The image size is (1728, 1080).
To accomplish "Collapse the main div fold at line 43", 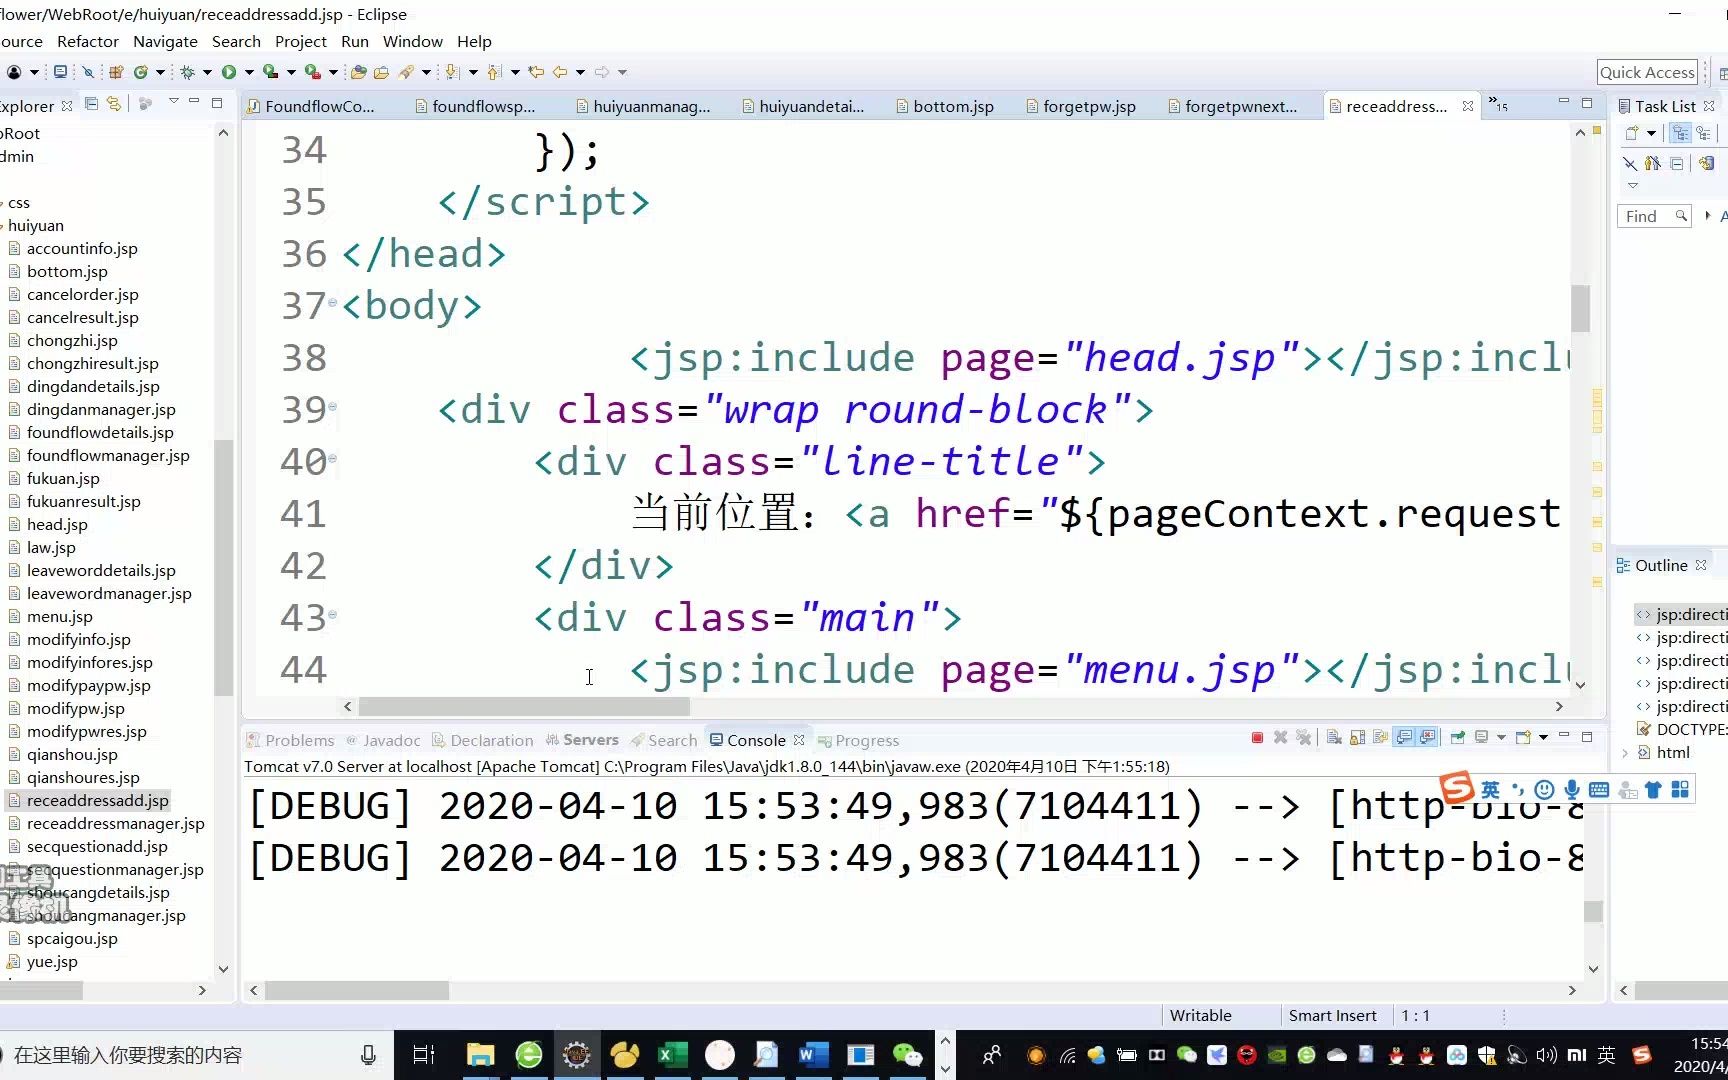I will tap(333, 615).
